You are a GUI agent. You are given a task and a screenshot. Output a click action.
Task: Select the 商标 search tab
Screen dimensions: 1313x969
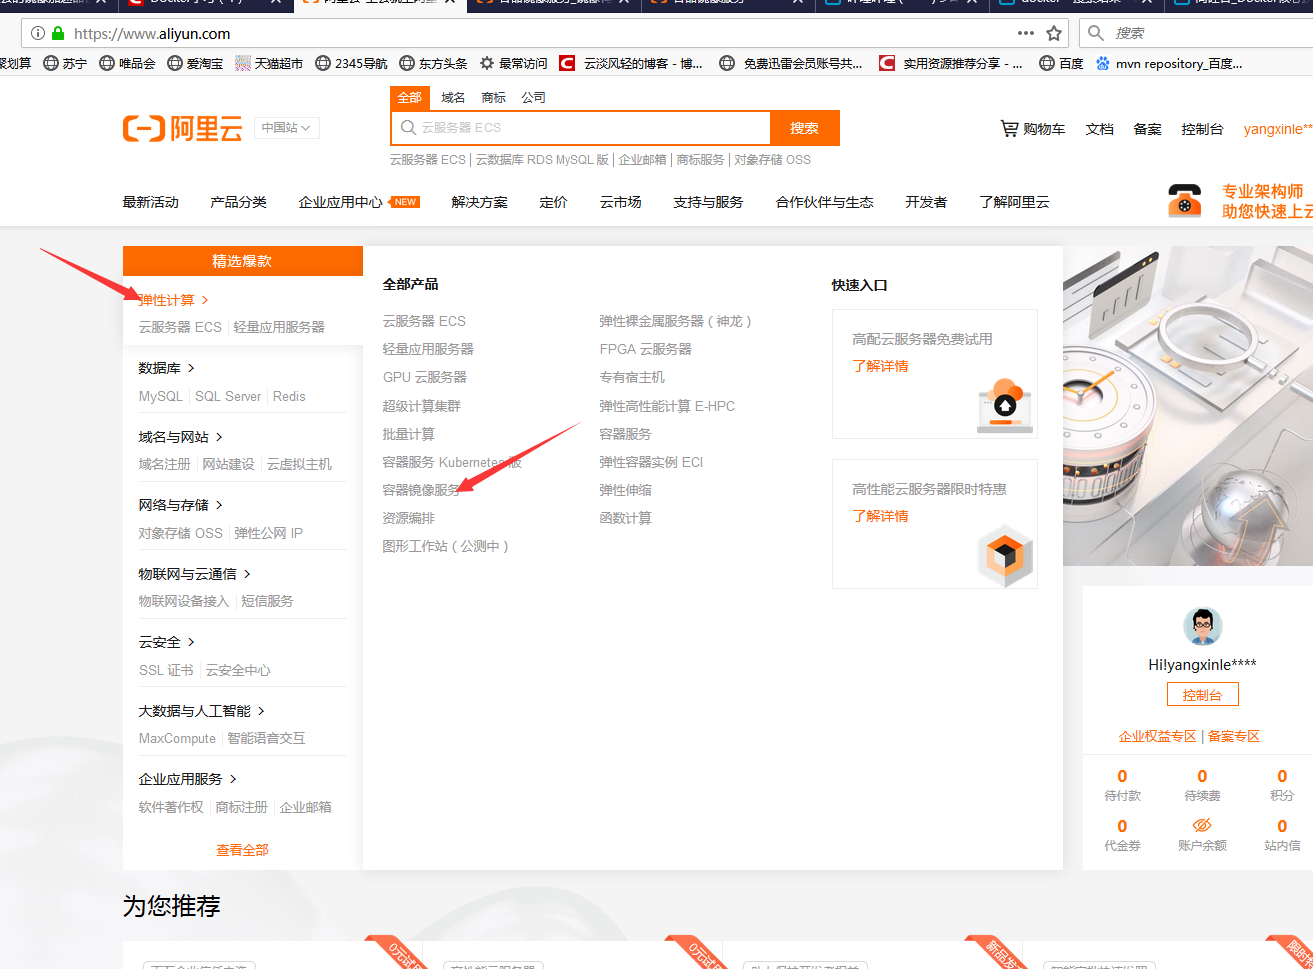(x=494, y=98)
